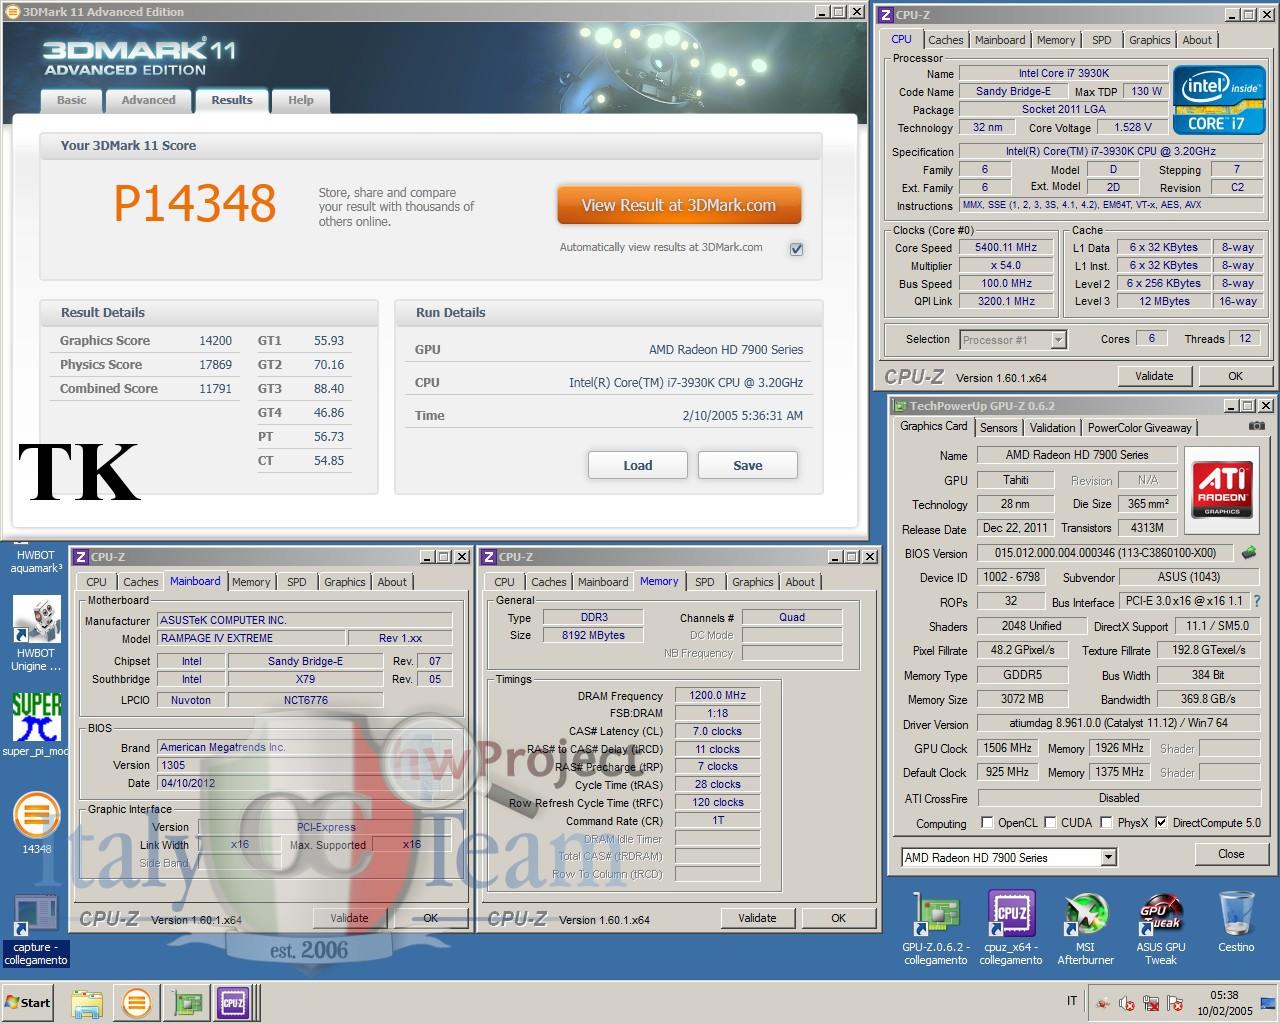Click the Driver Version atiumdag field

(x=1119, y=724)
